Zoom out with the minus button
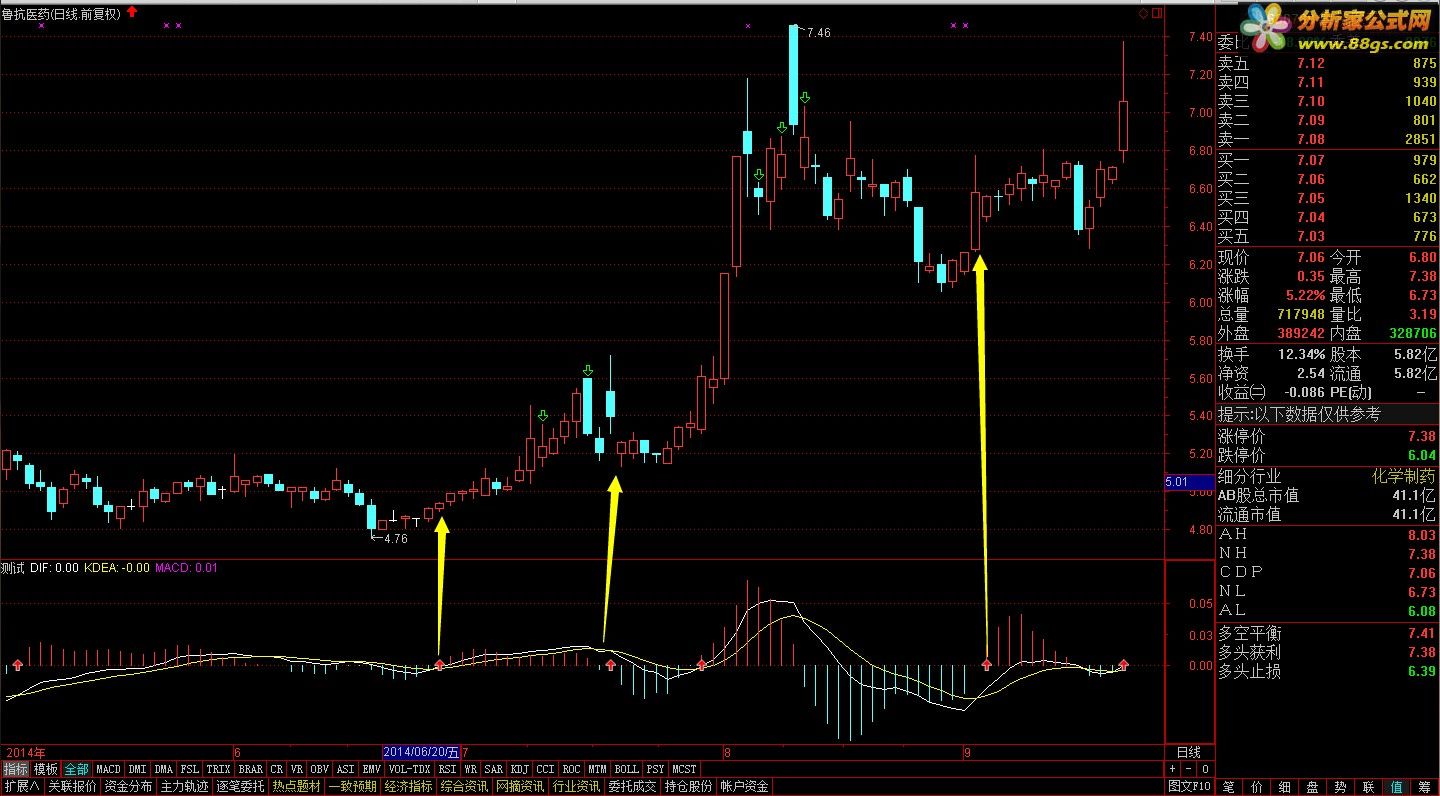Image resolution: width=1440 pixels, height=796 pixels. click(1189, 769)
